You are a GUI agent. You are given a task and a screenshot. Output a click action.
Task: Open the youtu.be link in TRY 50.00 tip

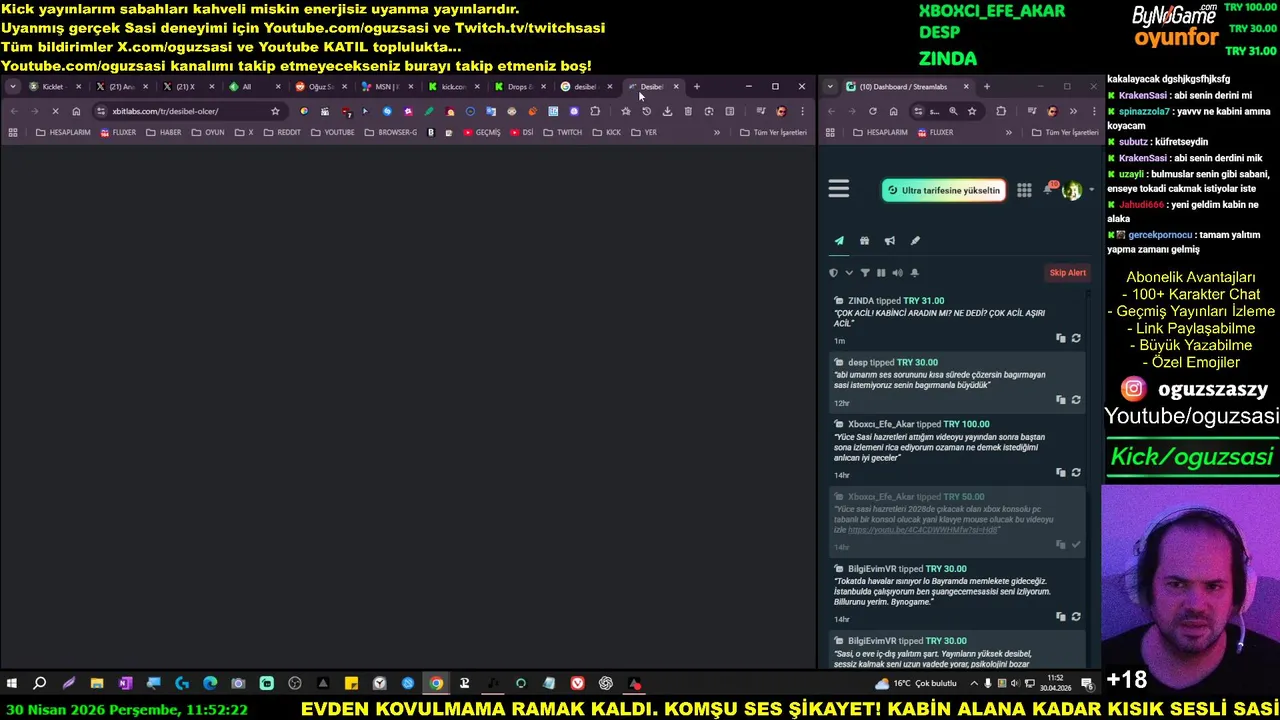923,529
